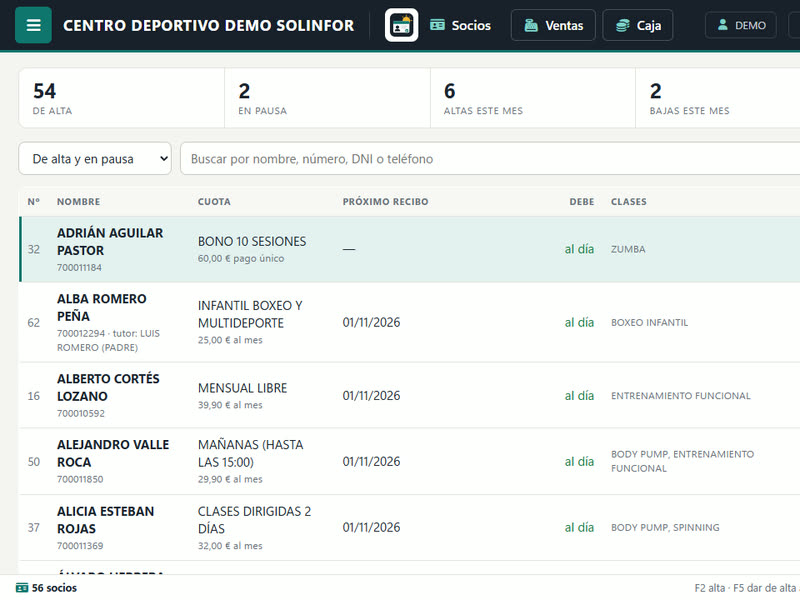Click the ZUMBA class of Adrián Aguilar

pyautogui.click(x=628, y=249)
